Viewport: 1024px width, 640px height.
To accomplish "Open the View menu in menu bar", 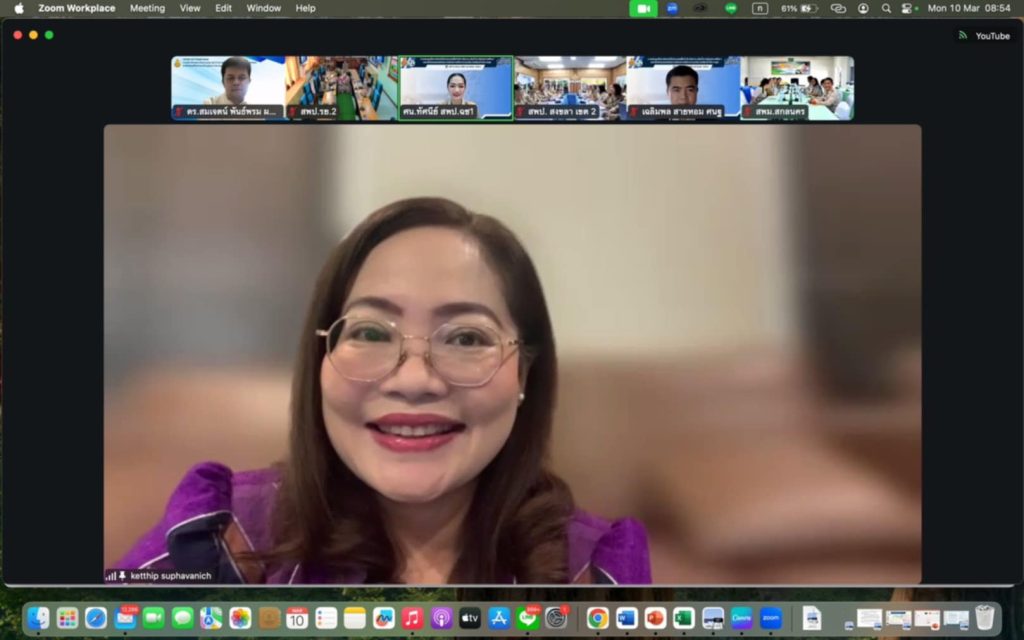I will [190, 8].
